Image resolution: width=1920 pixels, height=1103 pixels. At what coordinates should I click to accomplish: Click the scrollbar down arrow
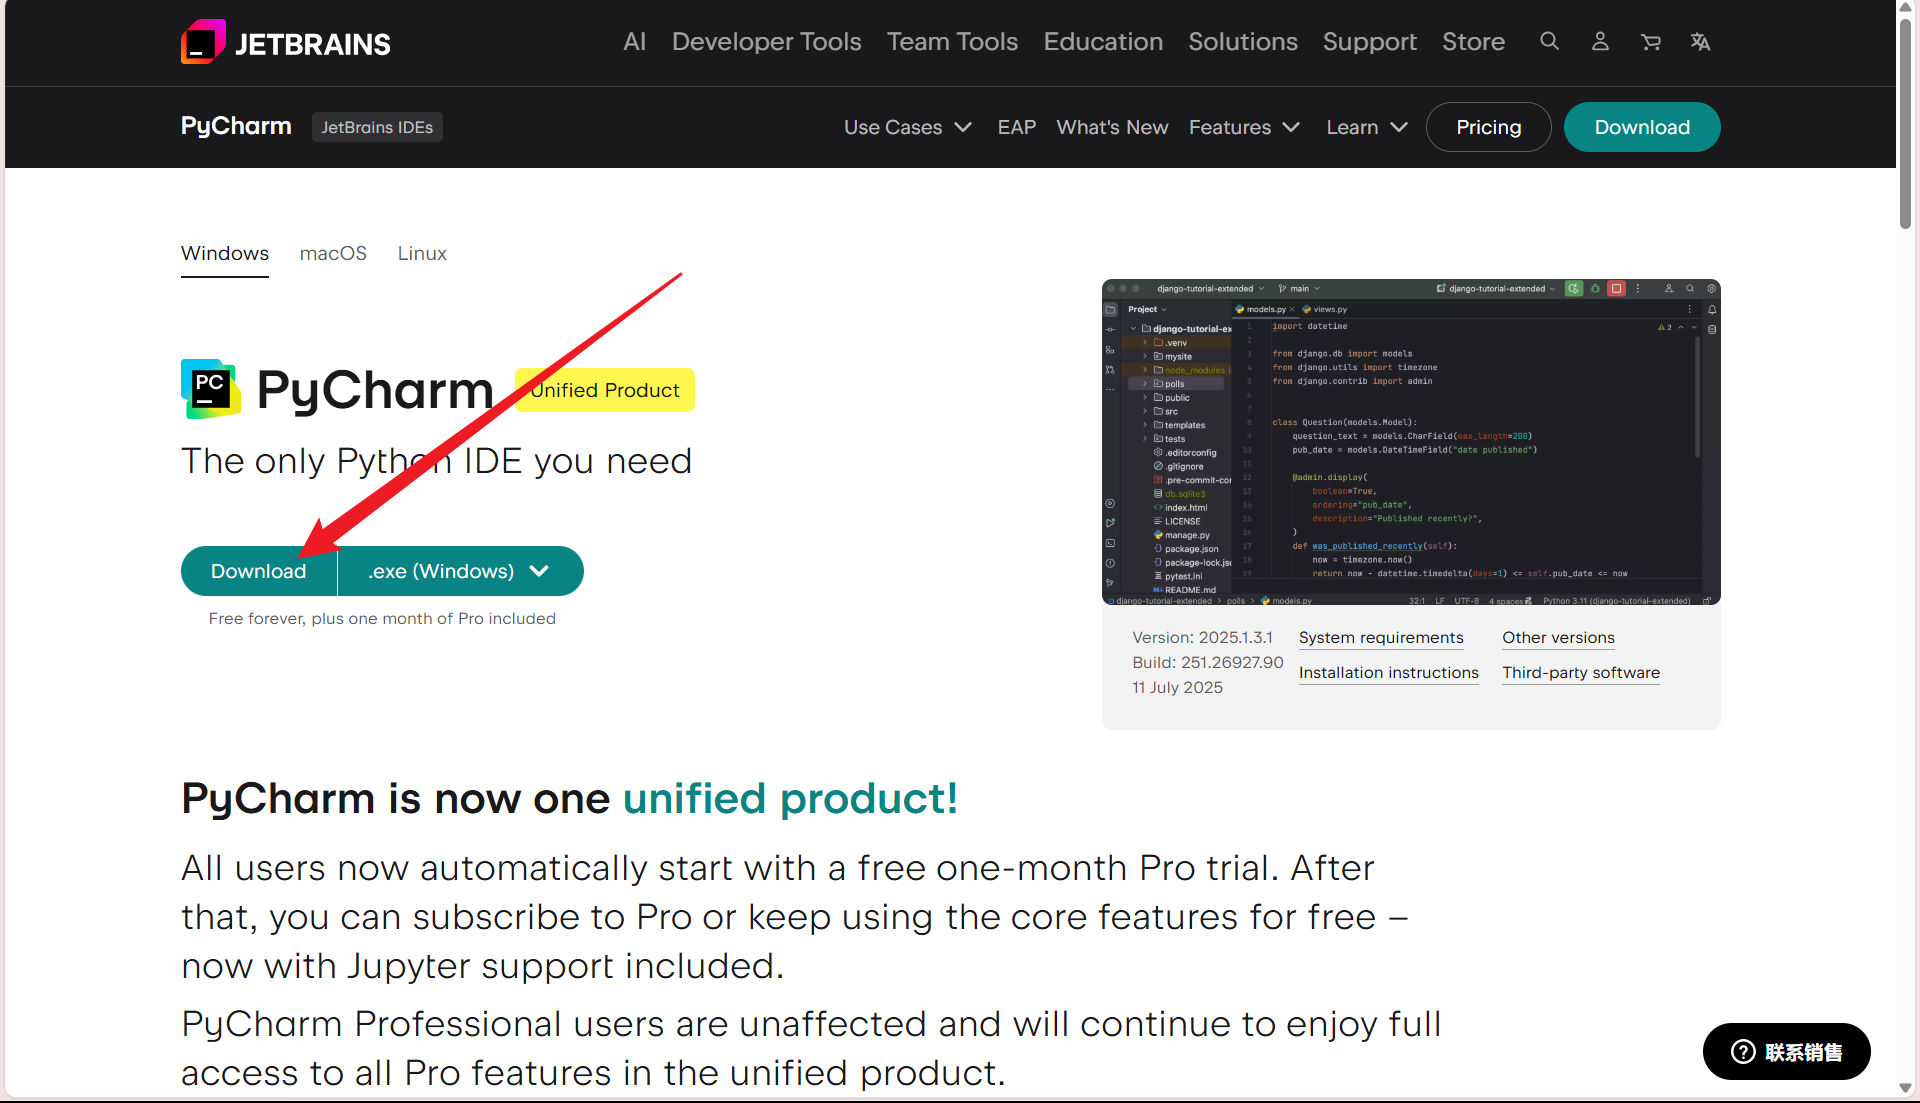(x=1906, y=1088)
